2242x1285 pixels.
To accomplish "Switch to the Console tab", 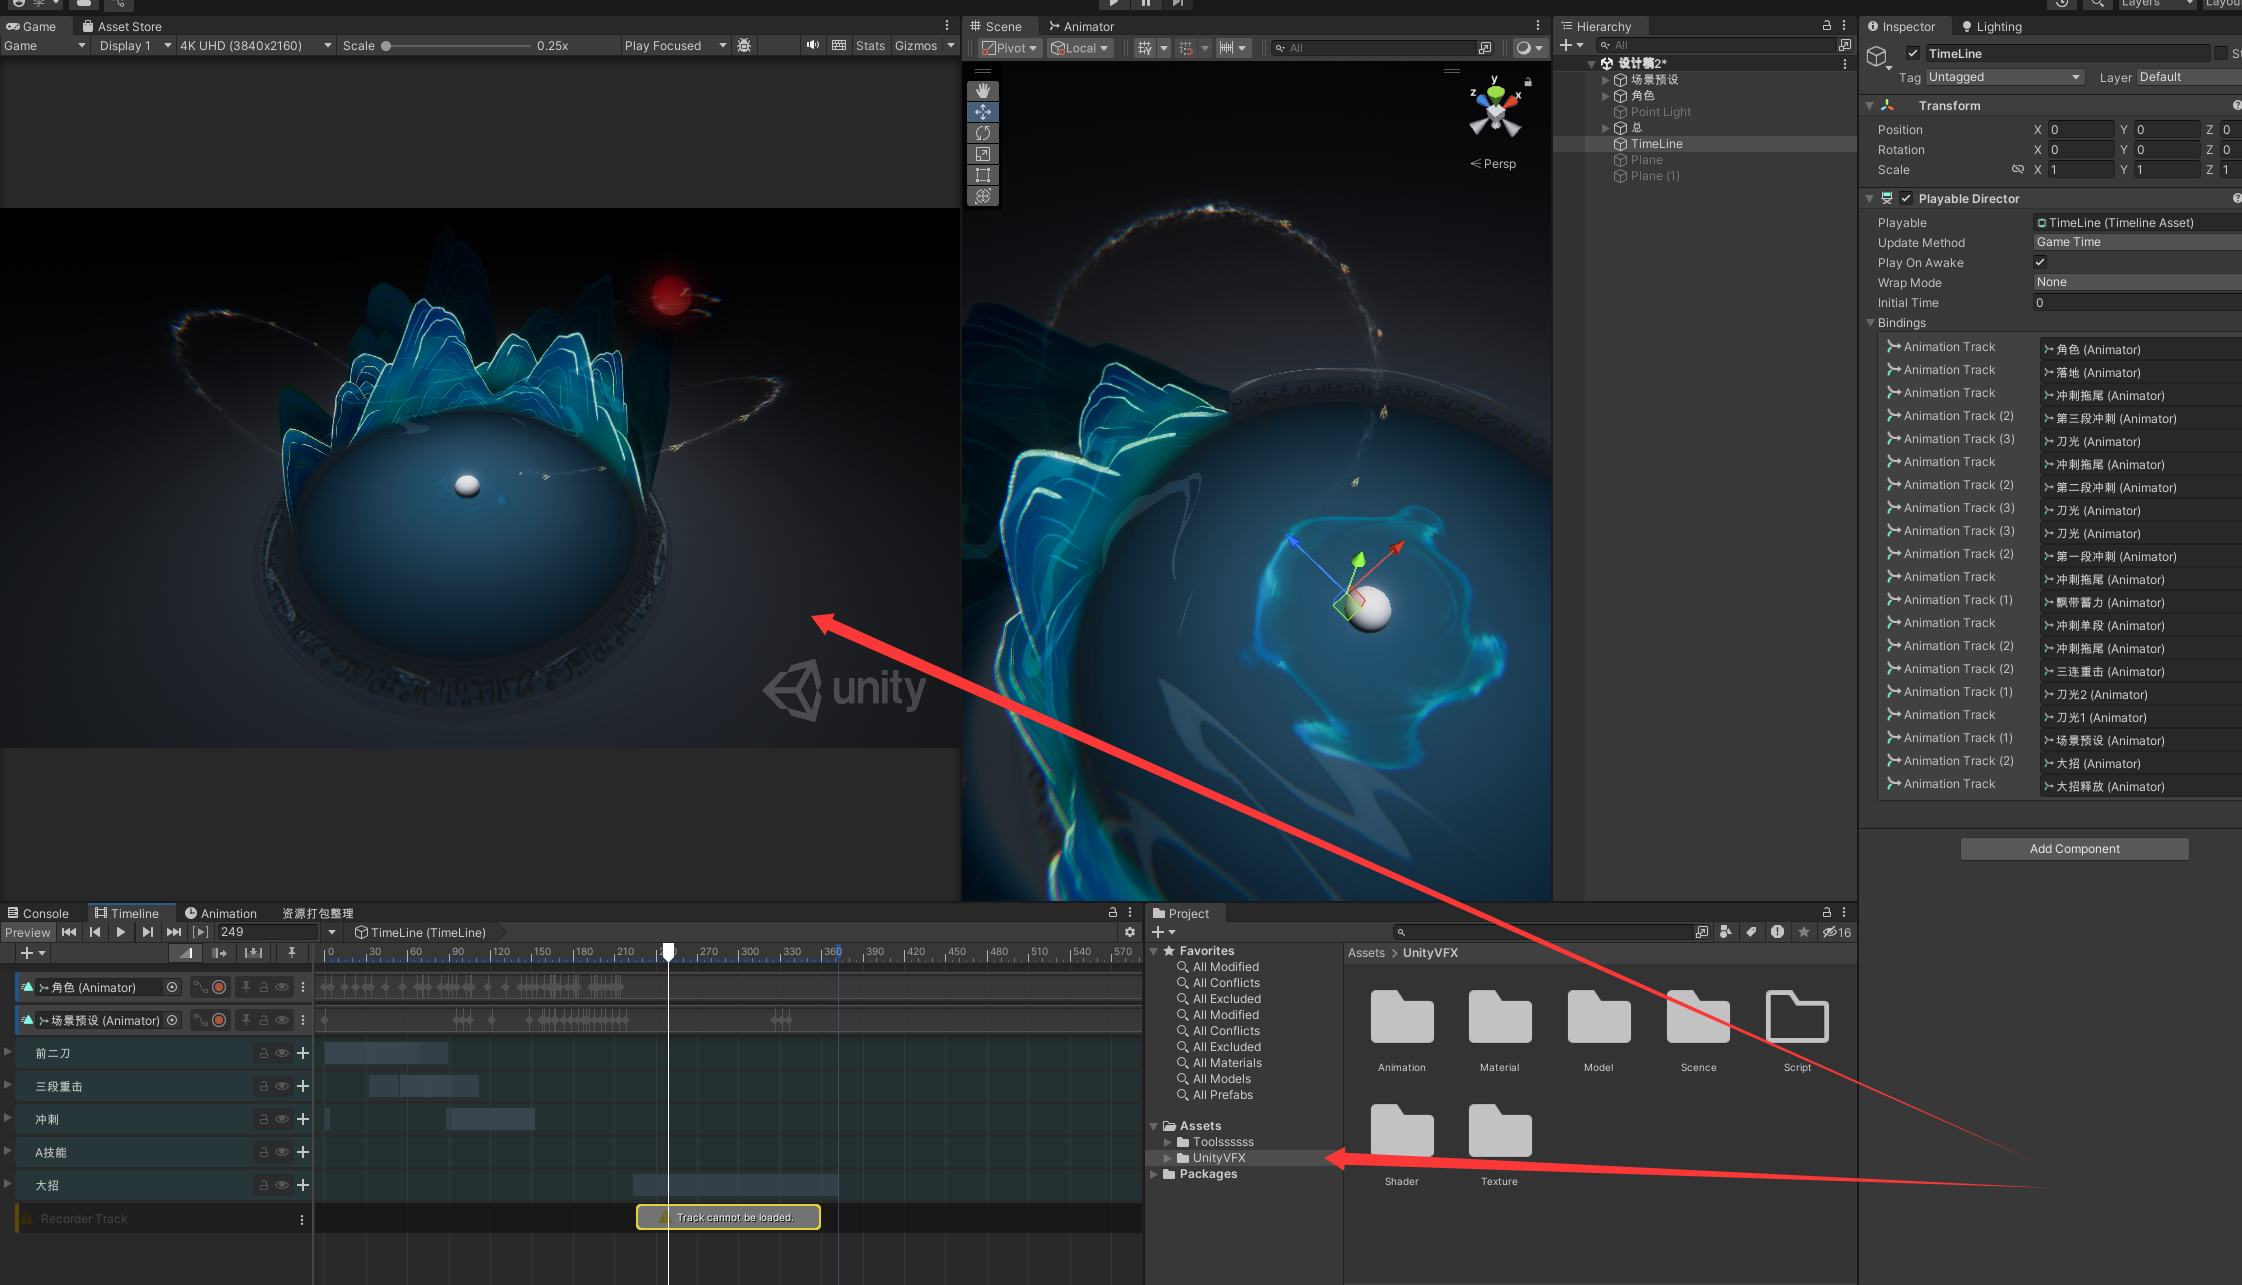I will (38, 913).
